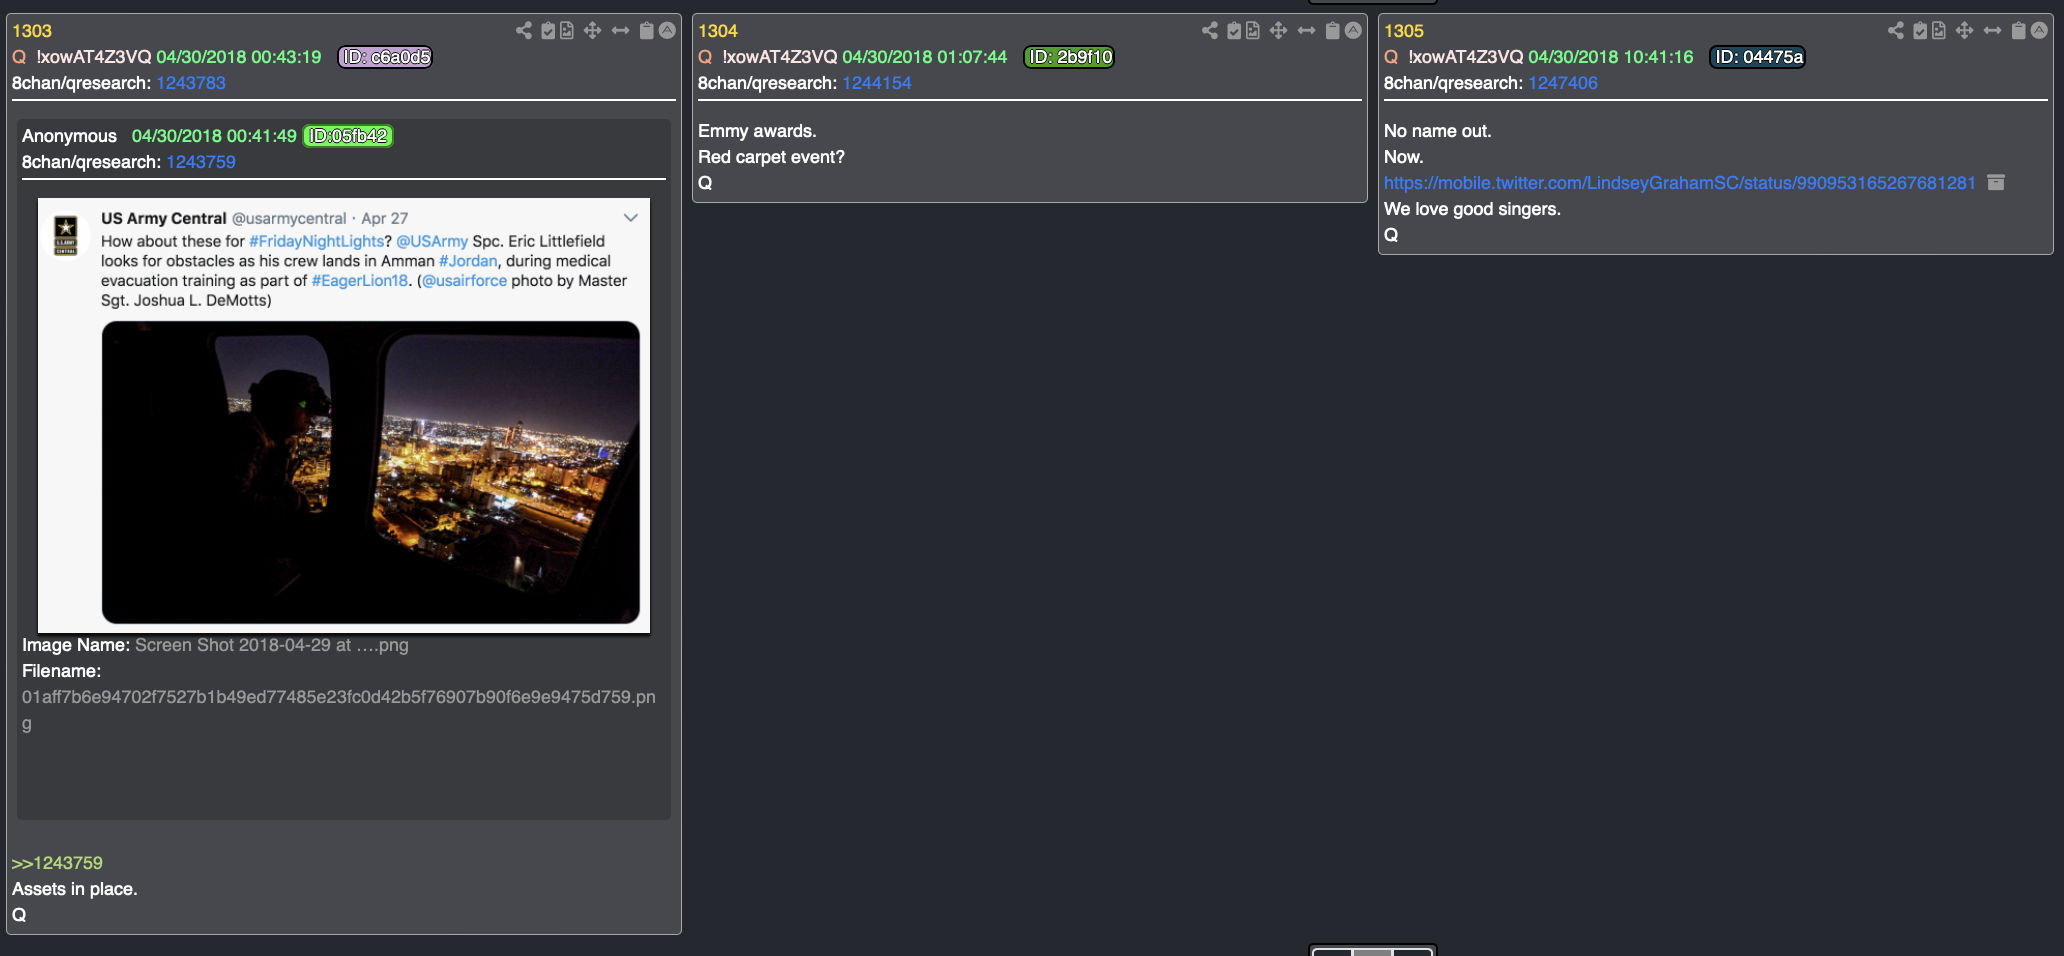The height and width of the screenshot is (956, 2064).
Task: Click the clipboard-check icon on post 1305
Action: (1920, 31)
